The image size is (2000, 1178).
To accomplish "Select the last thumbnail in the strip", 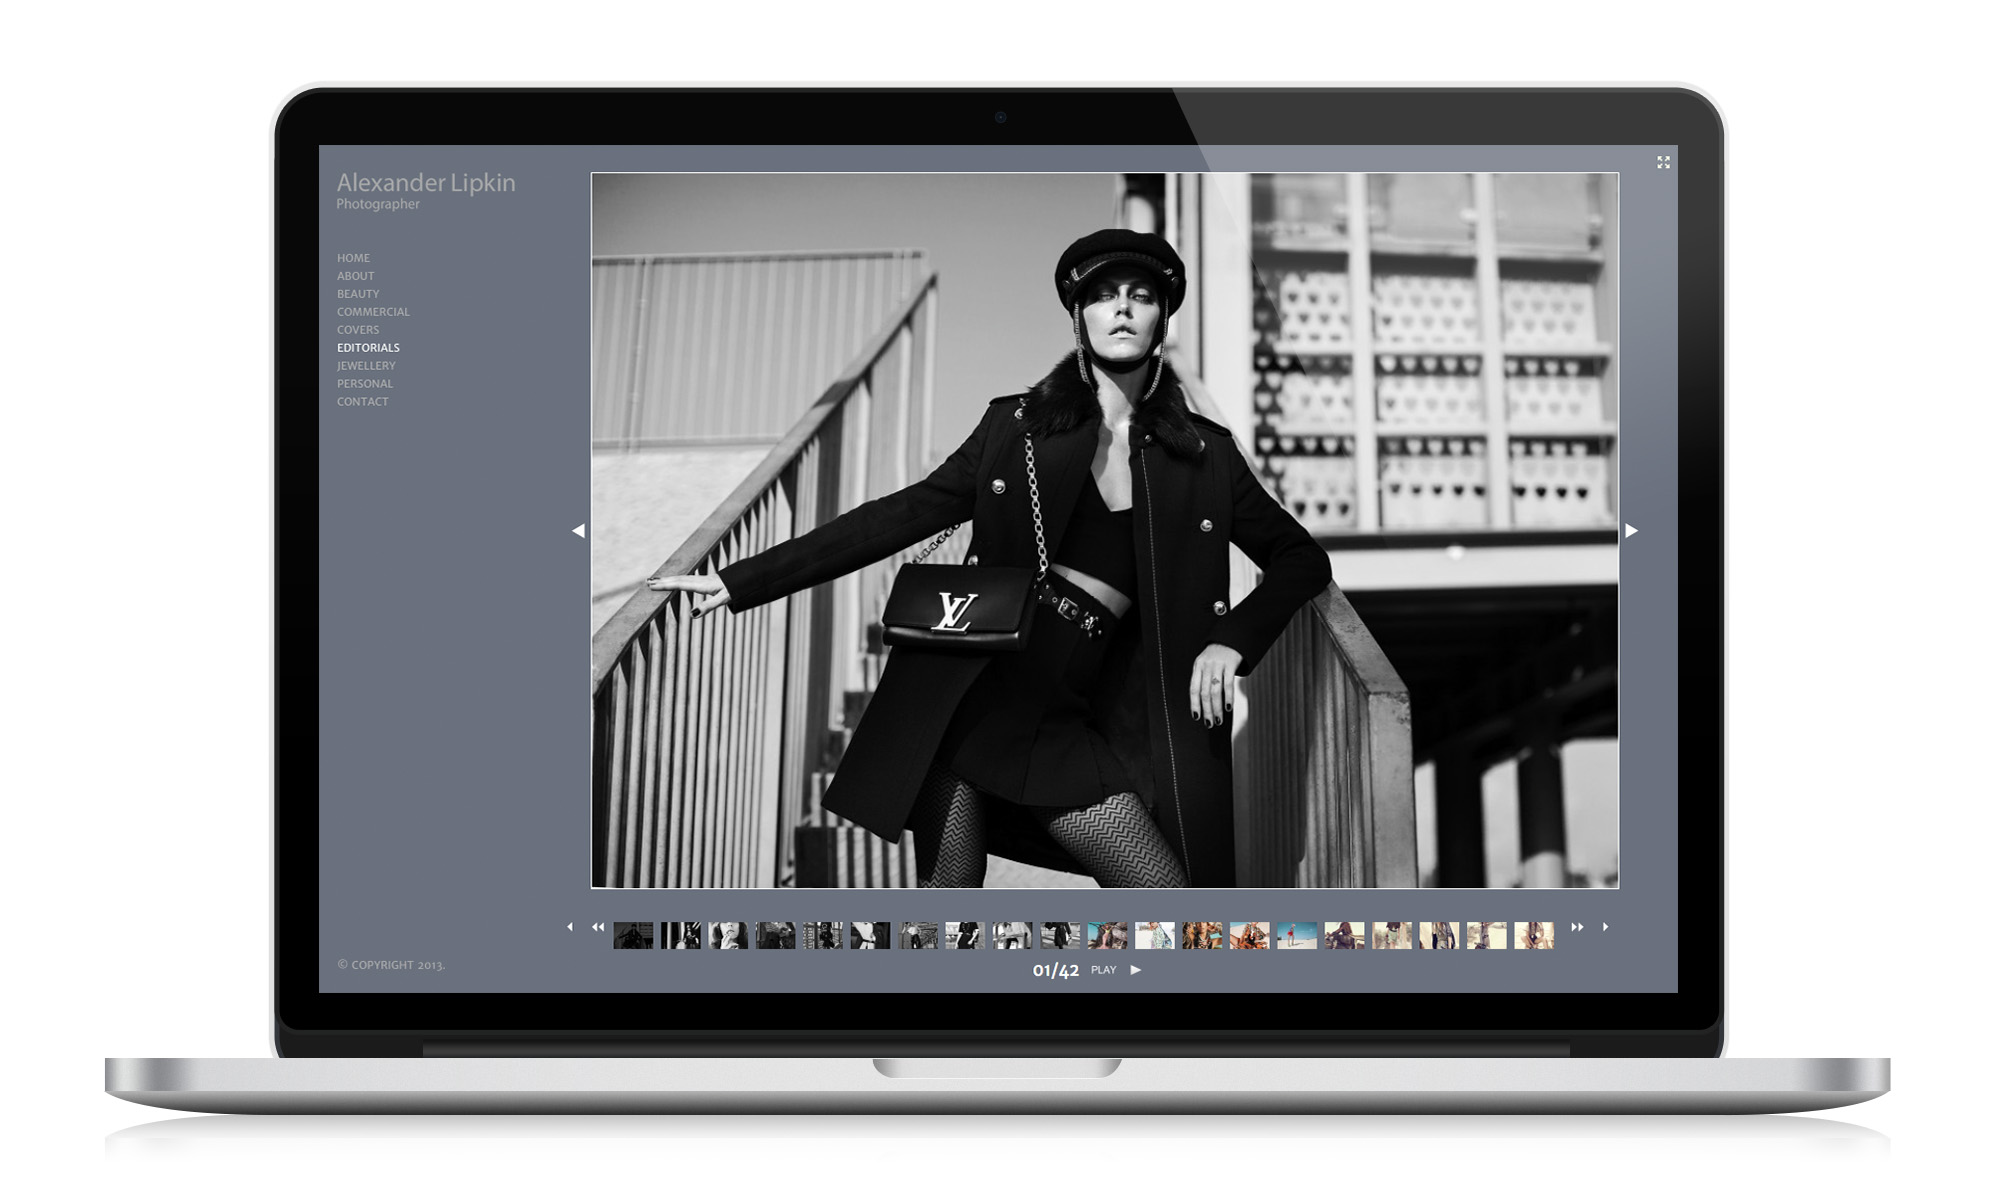I will point(1534,936).
